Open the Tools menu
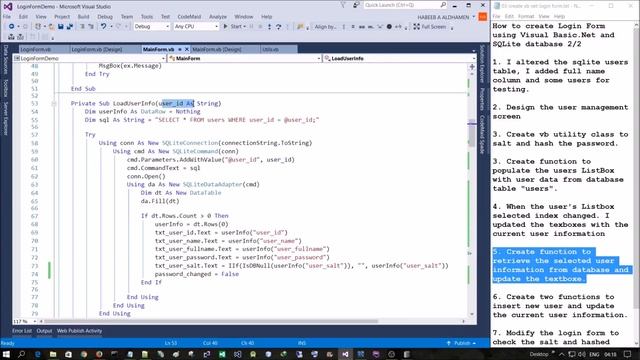Viewport: 640px width, 360px height. click(147, 17)
